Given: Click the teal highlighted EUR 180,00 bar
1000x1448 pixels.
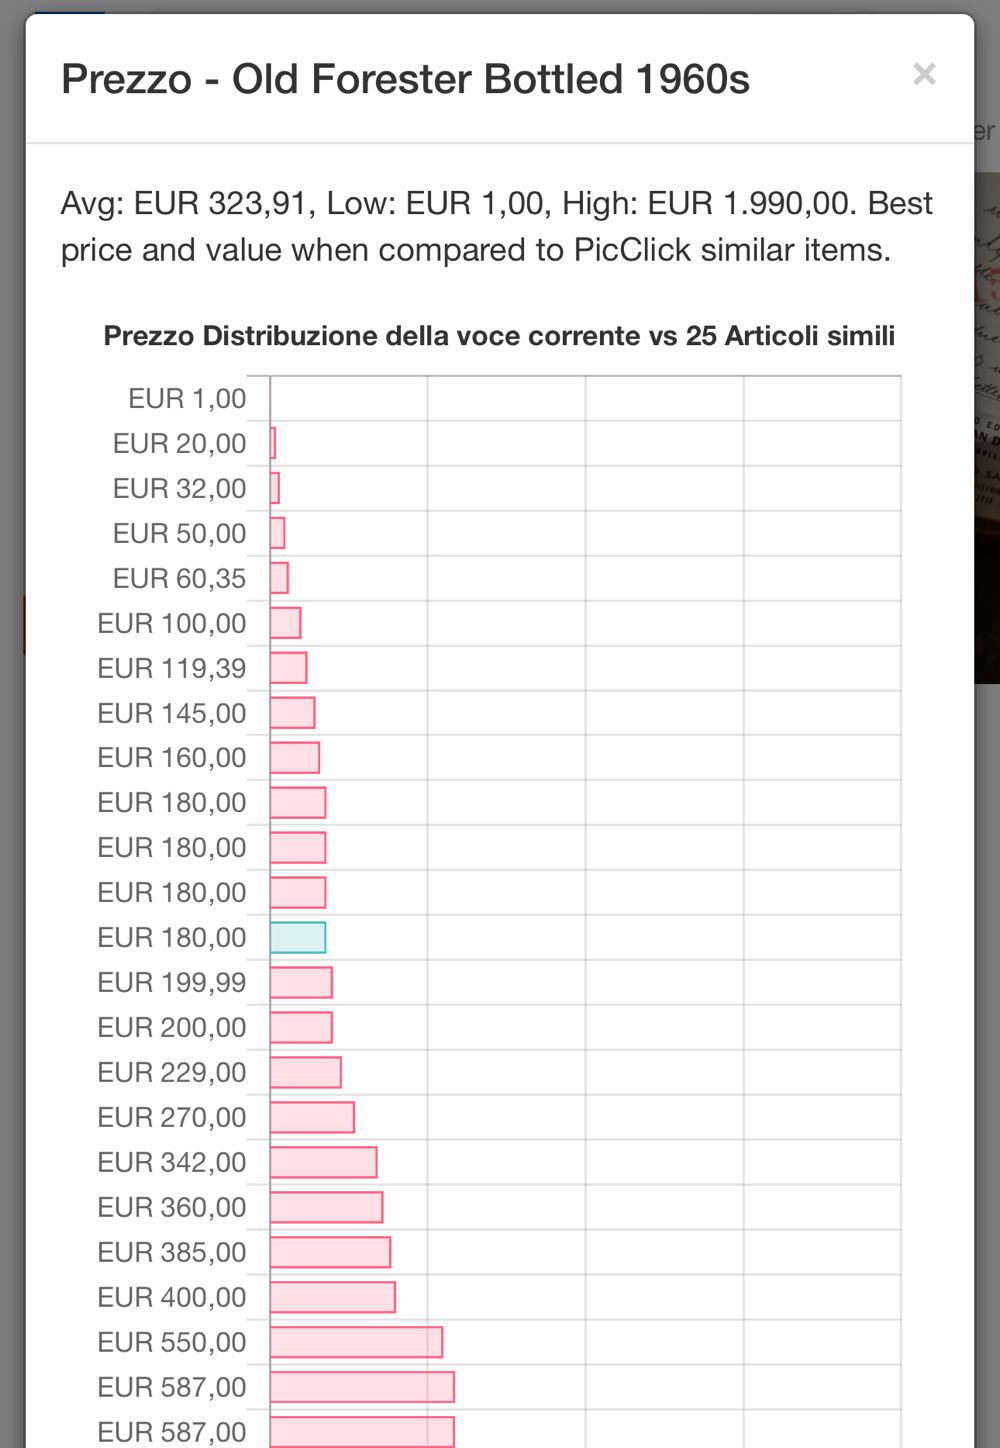Looking at the screenshot, I should tap(298, 937).
